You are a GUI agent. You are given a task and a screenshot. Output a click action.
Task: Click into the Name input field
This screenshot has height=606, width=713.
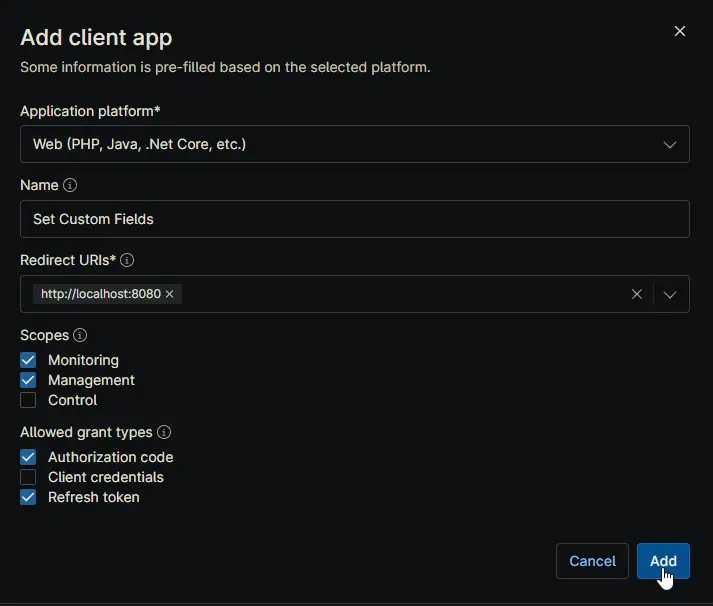[x=355, y=219]
